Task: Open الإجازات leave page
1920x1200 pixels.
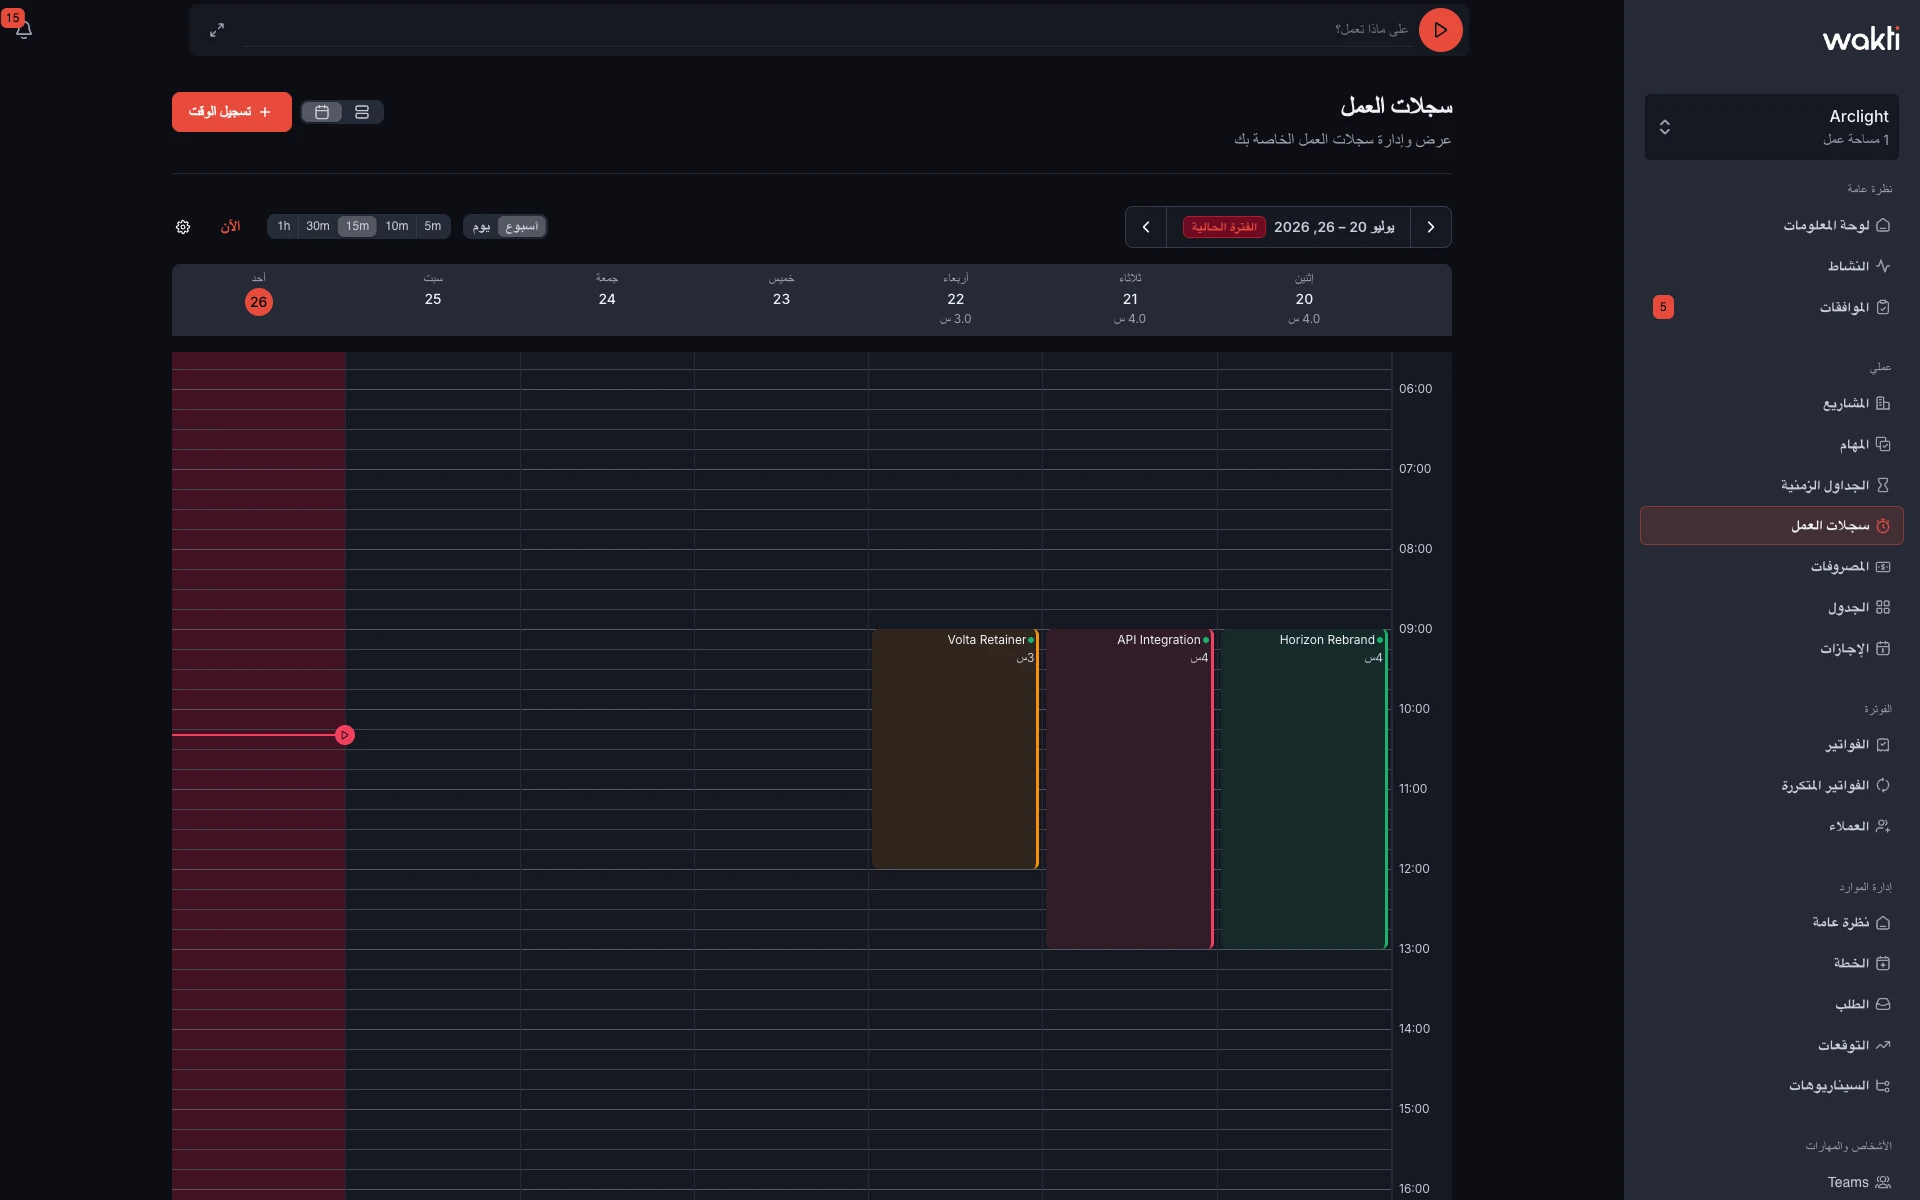Action: (1771, 648)
